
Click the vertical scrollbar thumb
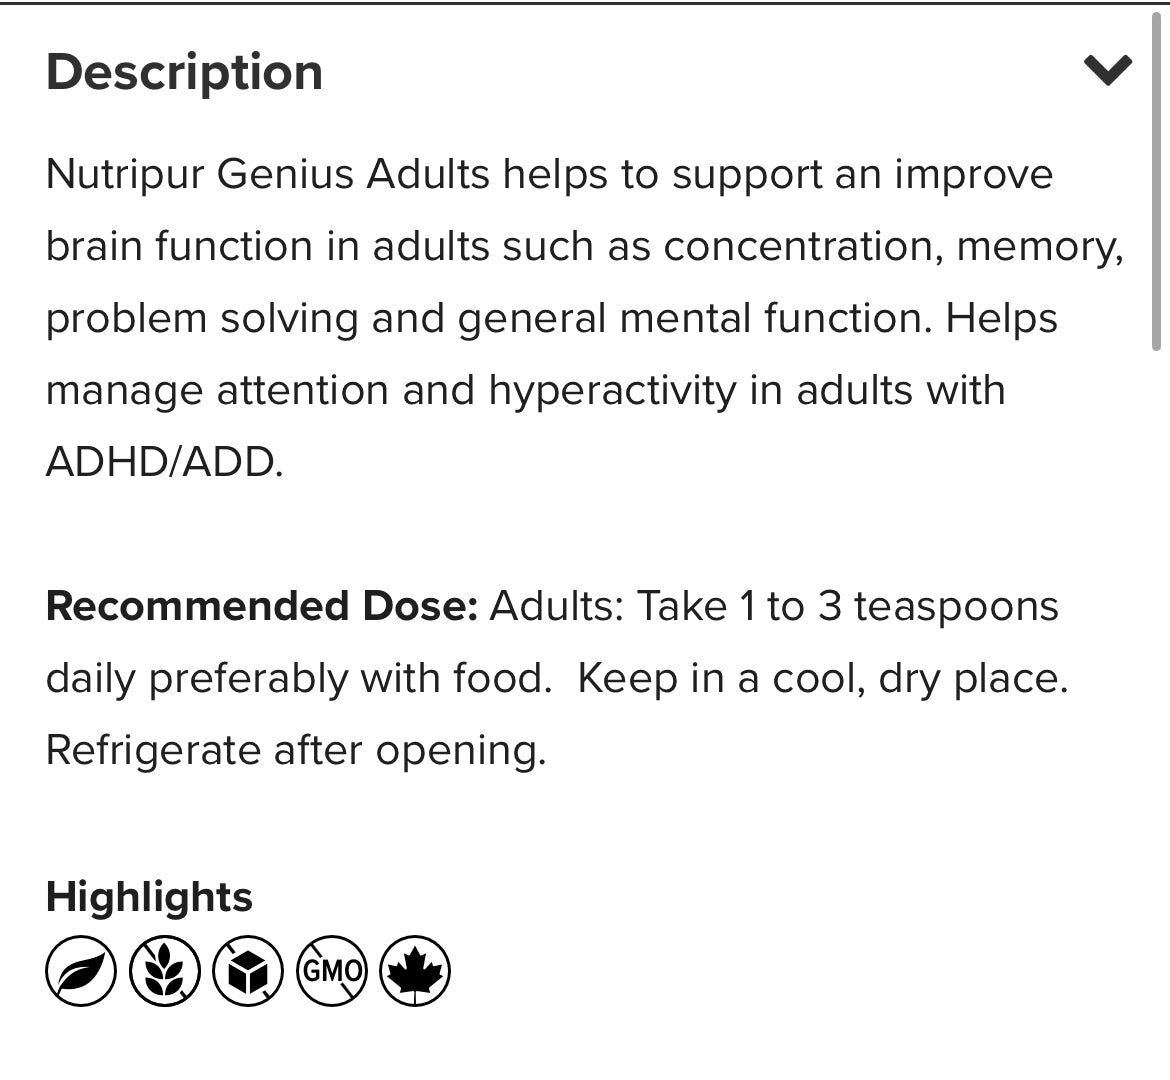[1156, 180]
